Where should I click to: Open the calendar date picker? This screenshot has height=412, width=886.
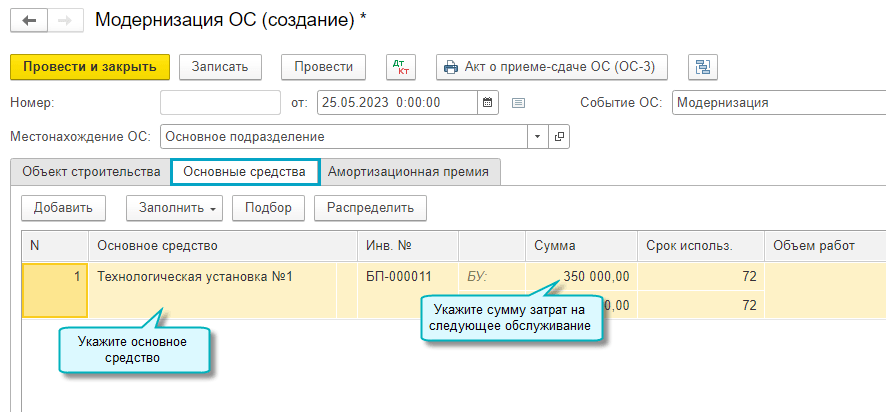pos(487,102)
